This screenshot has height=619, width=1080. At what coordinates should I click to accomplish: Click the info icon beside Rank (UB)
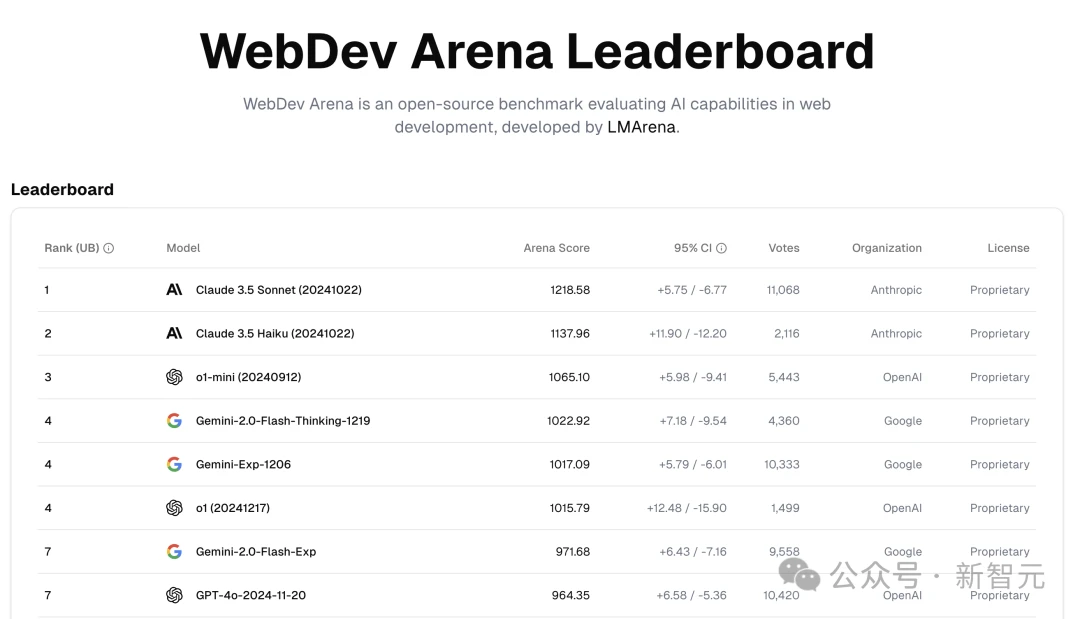tap(109, 248)
